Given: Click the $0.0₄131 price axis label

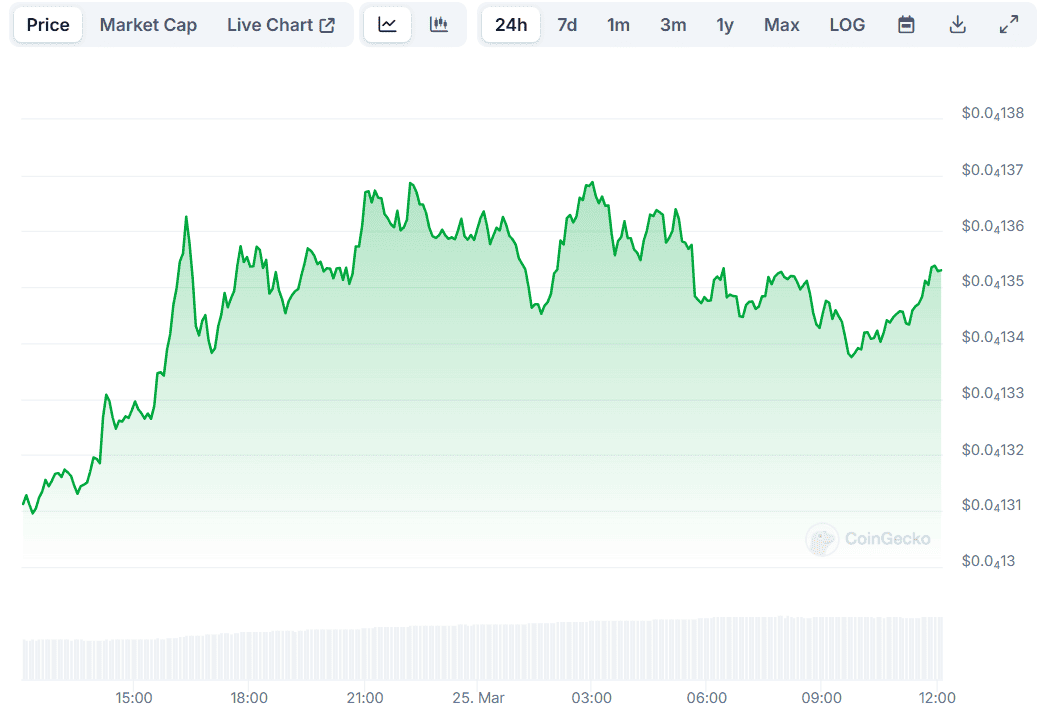Looking at the screenshot, I should coord(992,505).
